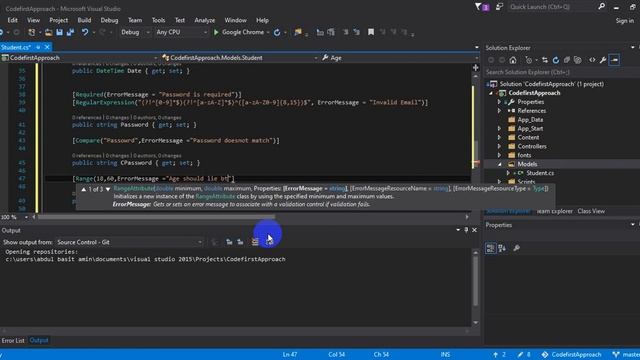Screen dimensions: 640x360
Task: Expand the Student.cs file node
Action: click(x=508, y=173)
